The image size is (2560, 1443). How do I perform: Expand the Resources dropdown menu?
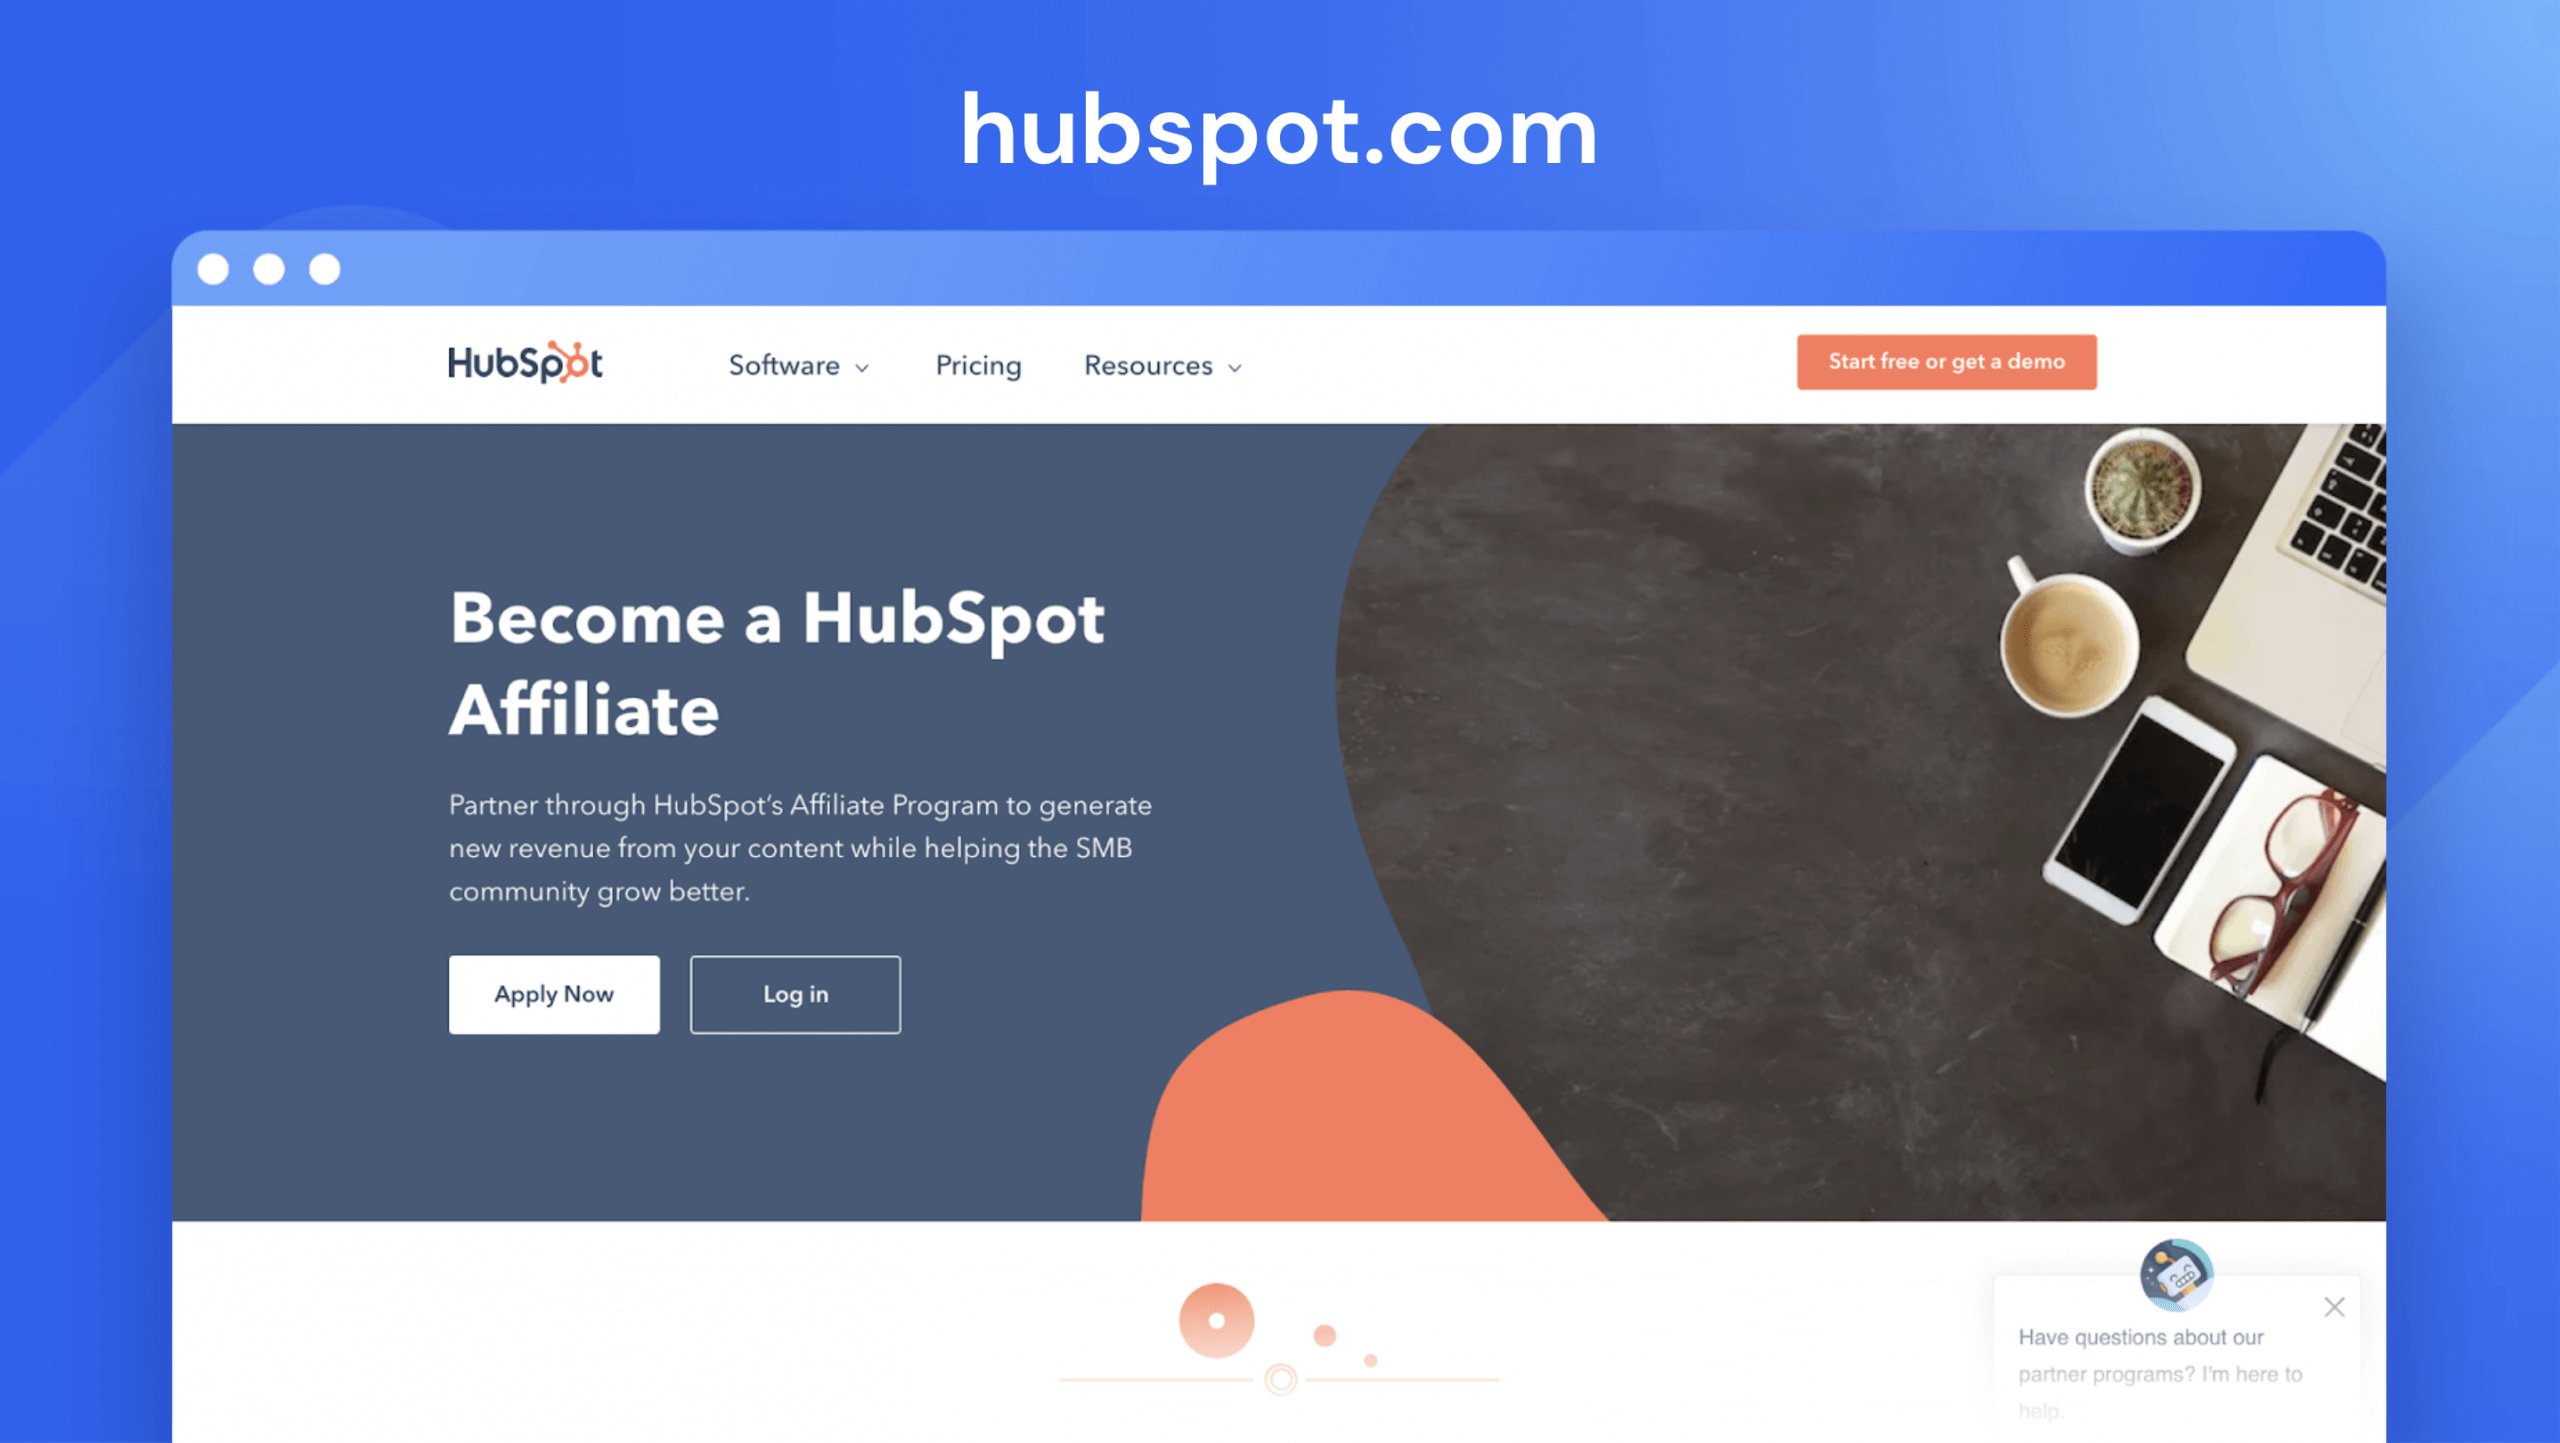point(1160,364)
